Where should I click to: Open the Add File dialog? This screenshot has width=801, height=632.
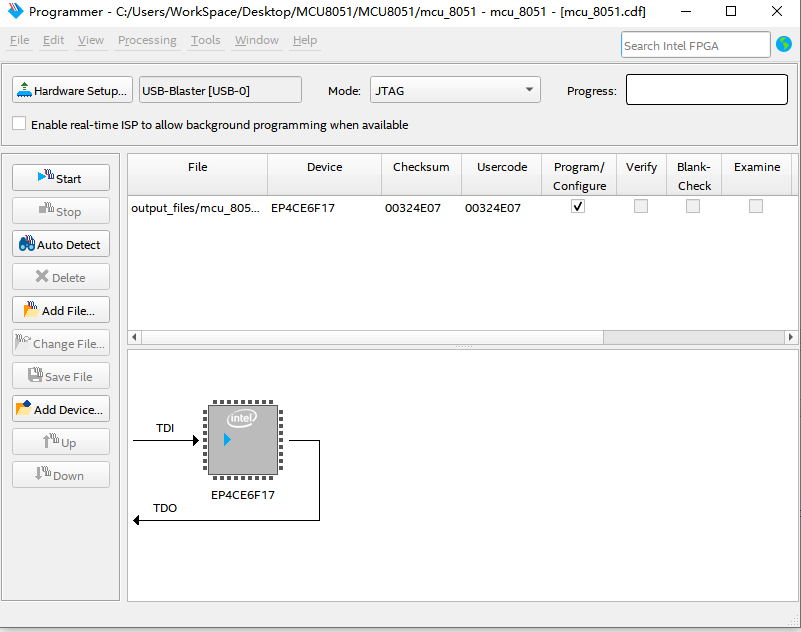pyautogui.click(x=61, y=310)
